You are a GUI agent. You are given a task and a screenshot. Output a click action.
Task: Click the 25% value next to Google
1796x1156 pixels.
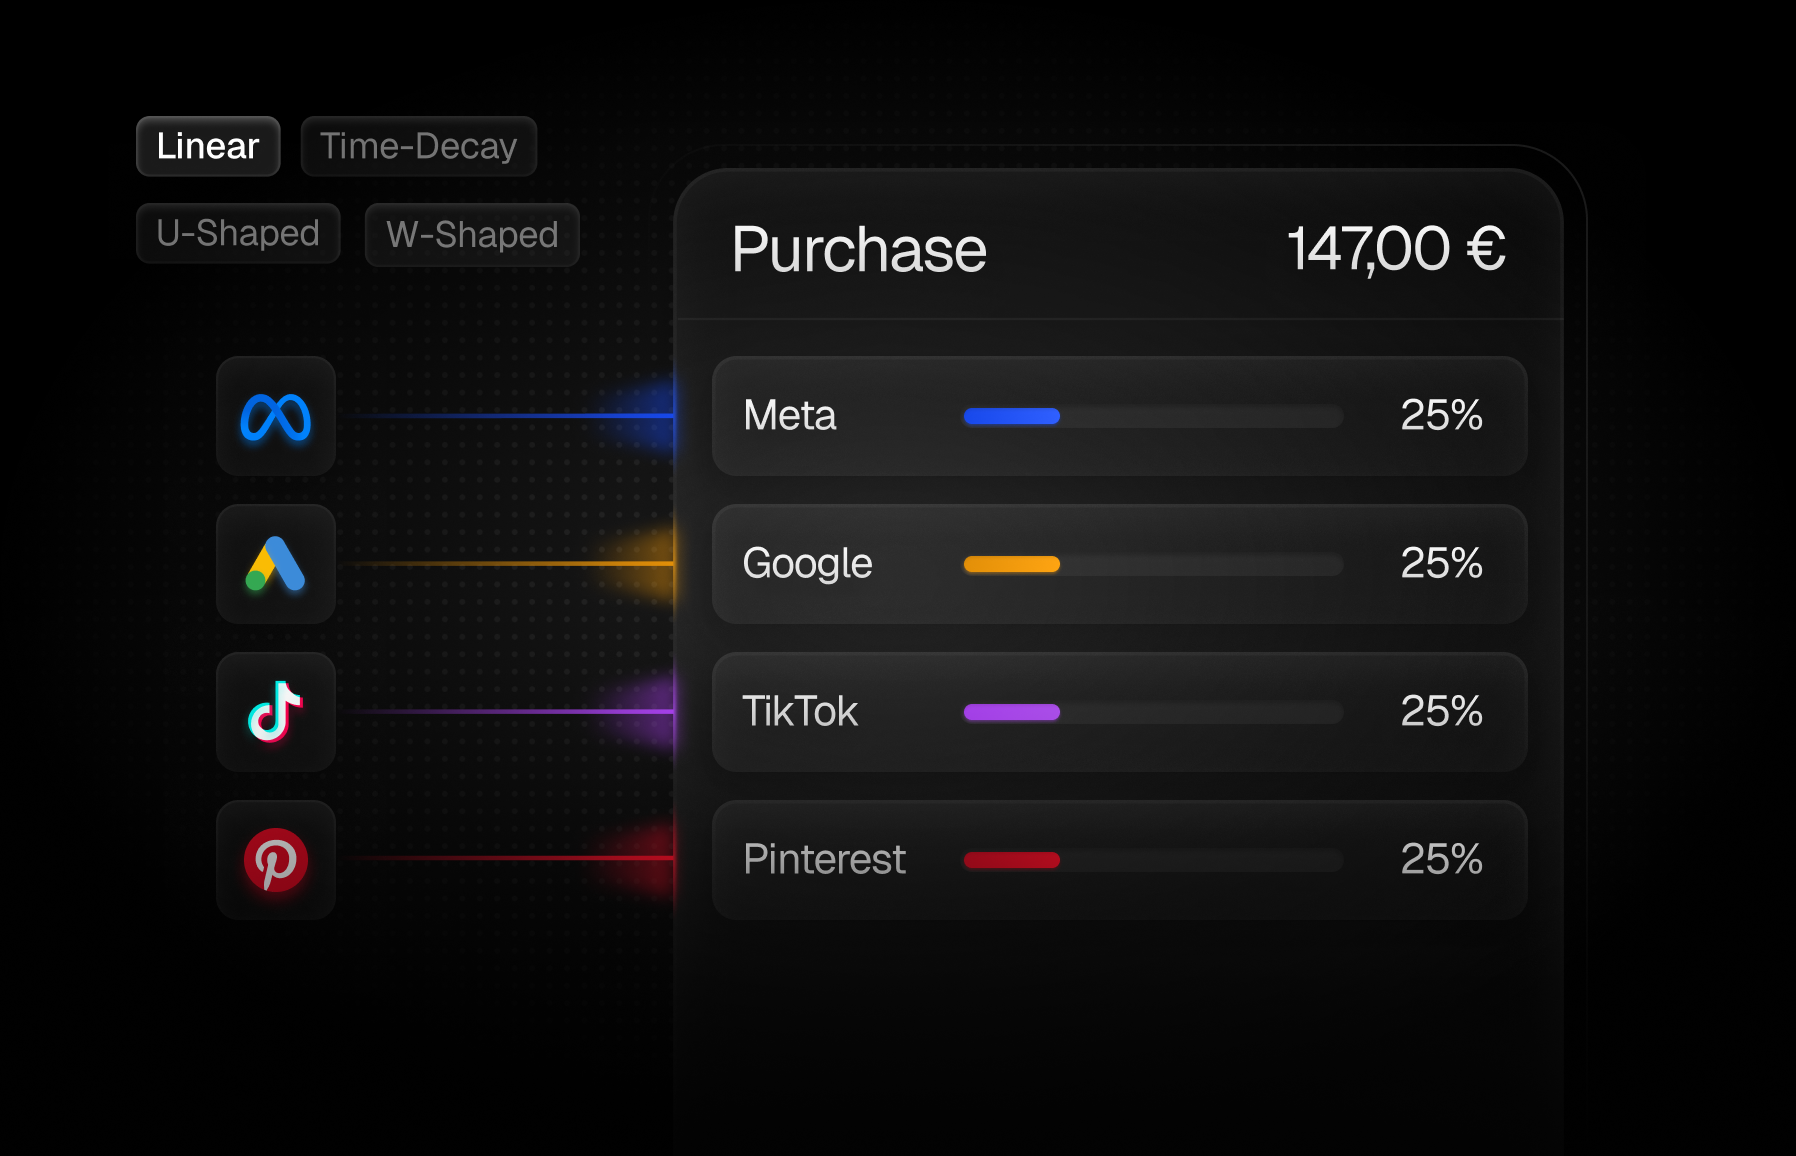pyautogui.click(x=1441, y=564)
